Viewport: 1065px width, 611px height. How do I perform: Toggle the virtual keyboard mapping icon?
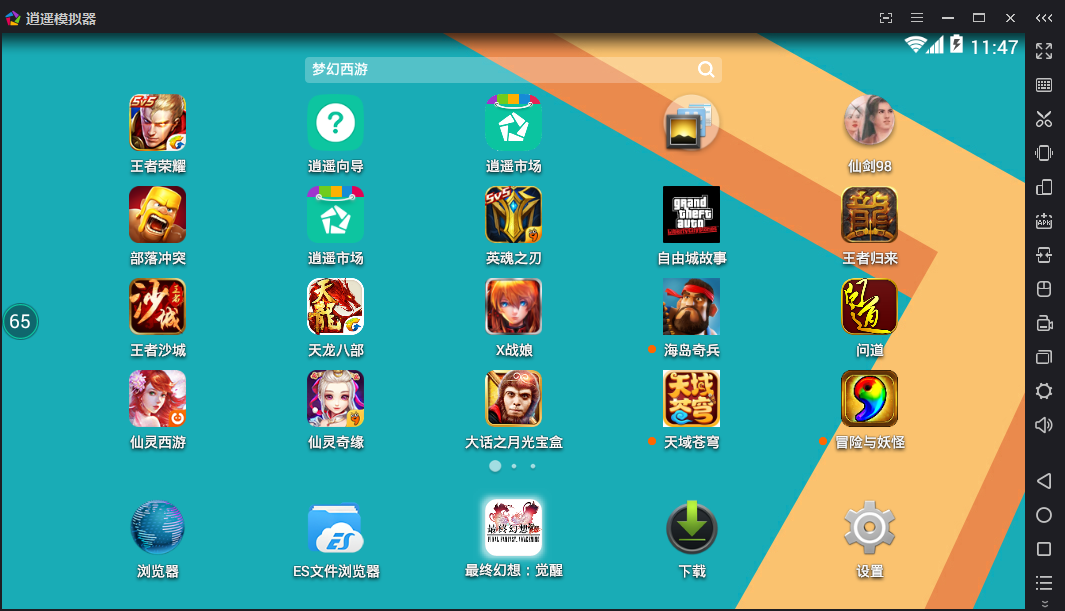pyautogui.click(x=1044, y=85)
